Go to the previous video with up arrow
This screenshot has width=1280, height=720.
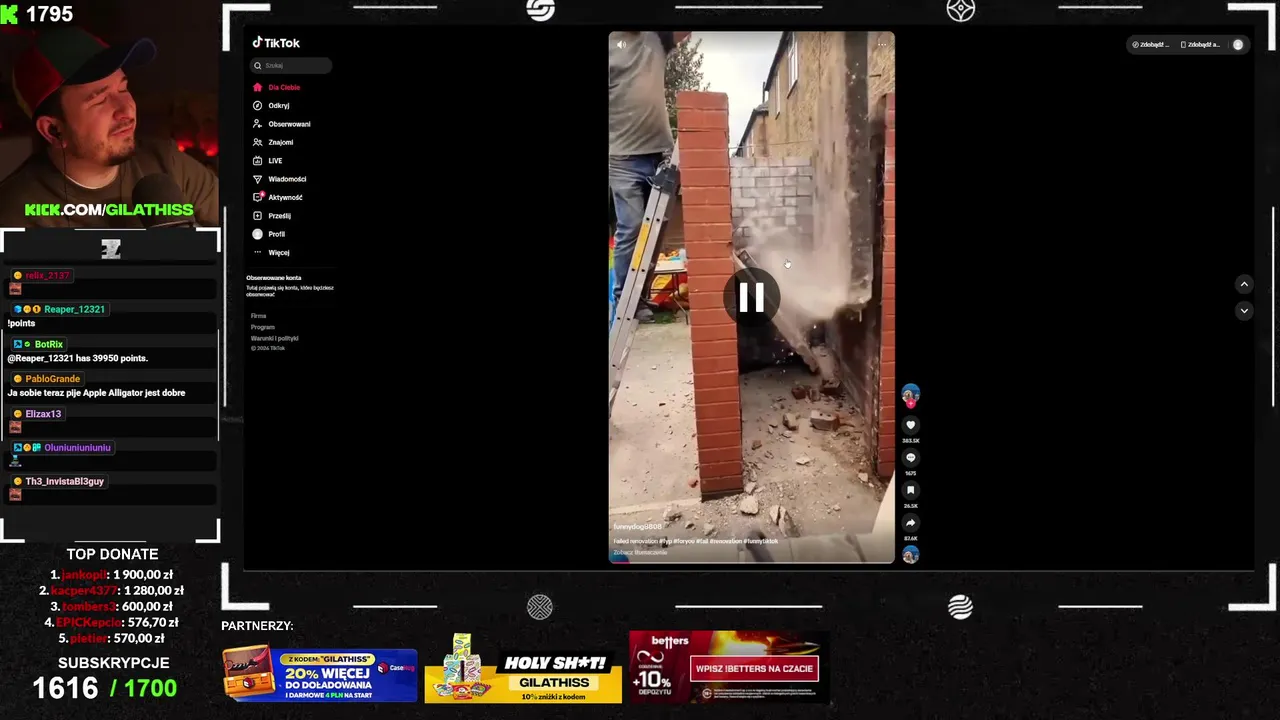click(1244, 284)
